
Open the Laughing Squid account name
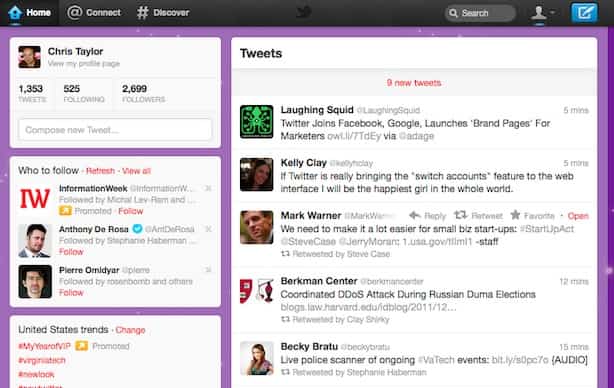tap(317, 110)
